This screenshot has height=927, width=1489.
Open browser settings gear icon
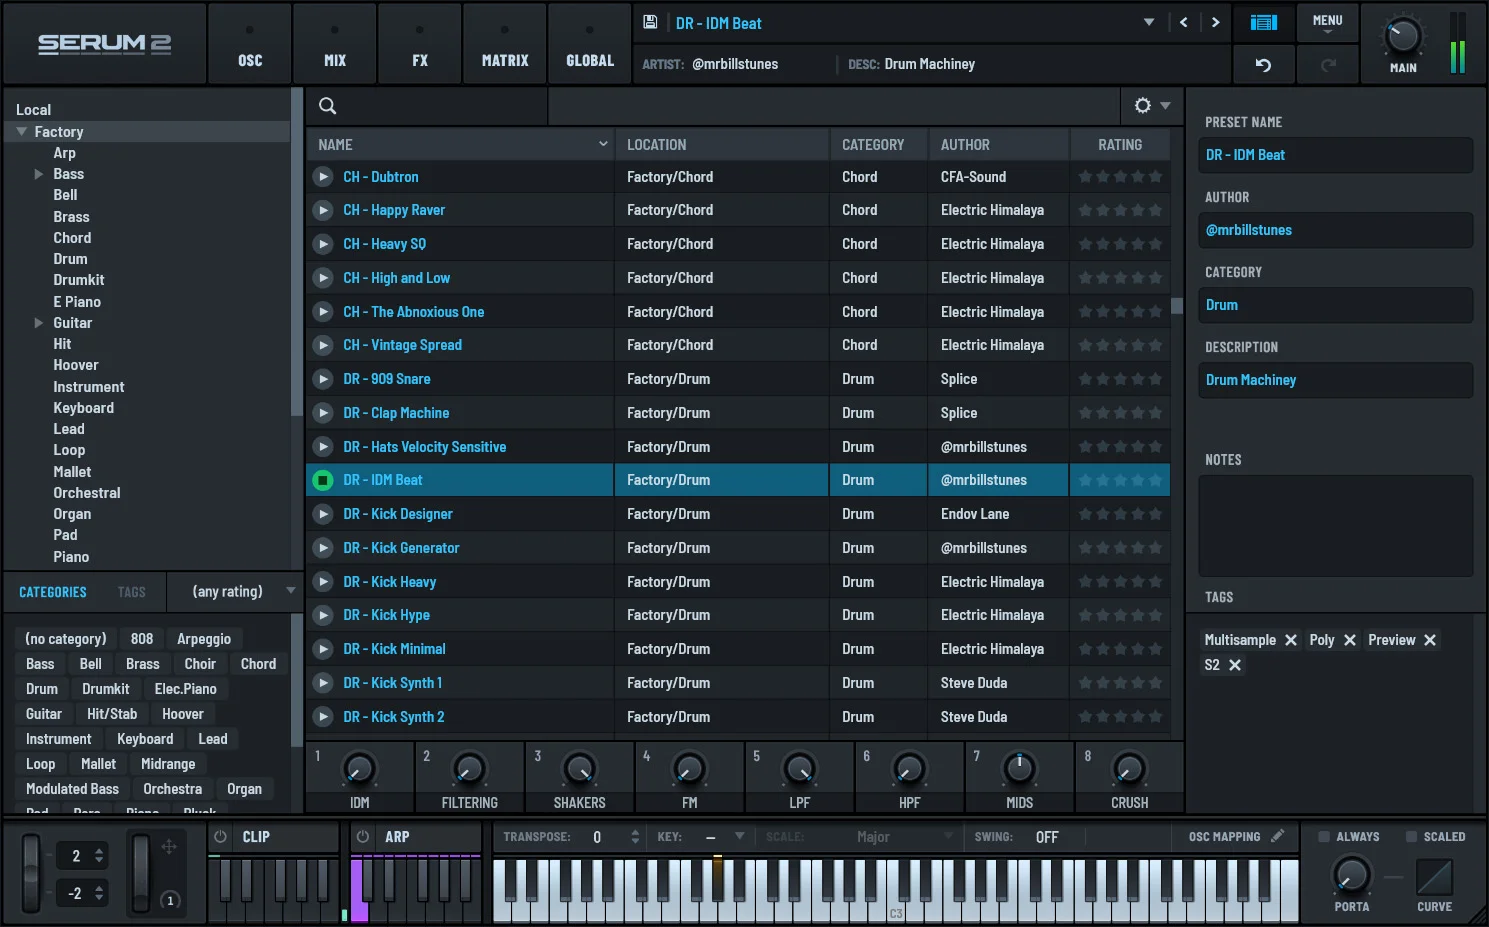coord(1143,105)
